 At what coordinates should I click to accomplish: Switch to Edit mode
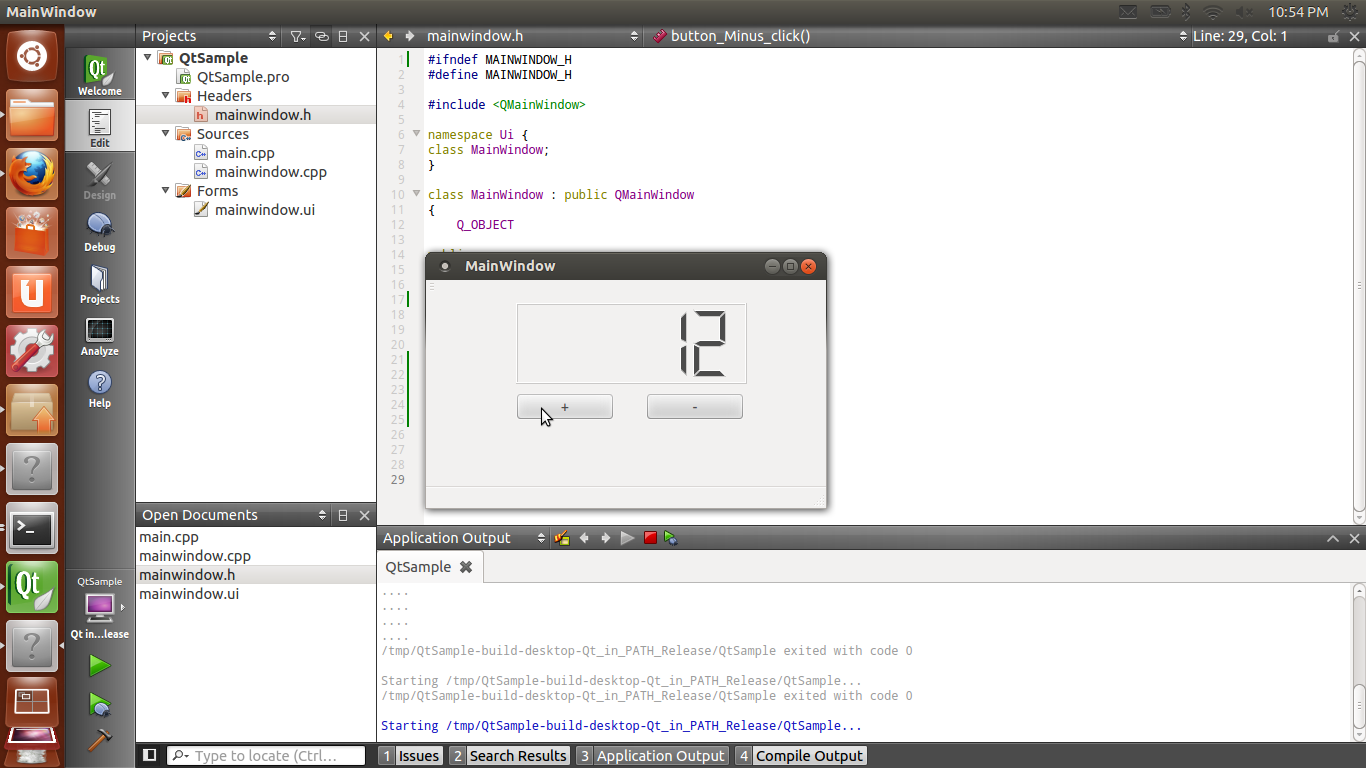pyautogui.click(x=100, y=128)
